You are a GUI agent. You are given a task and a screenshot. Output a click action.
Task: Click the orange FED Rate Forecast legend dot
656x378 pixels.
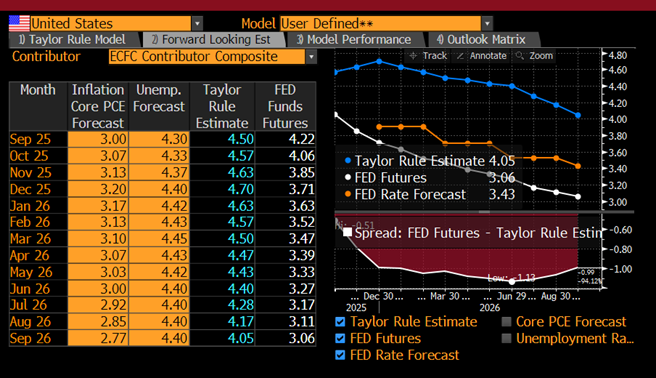click(348, 194)
